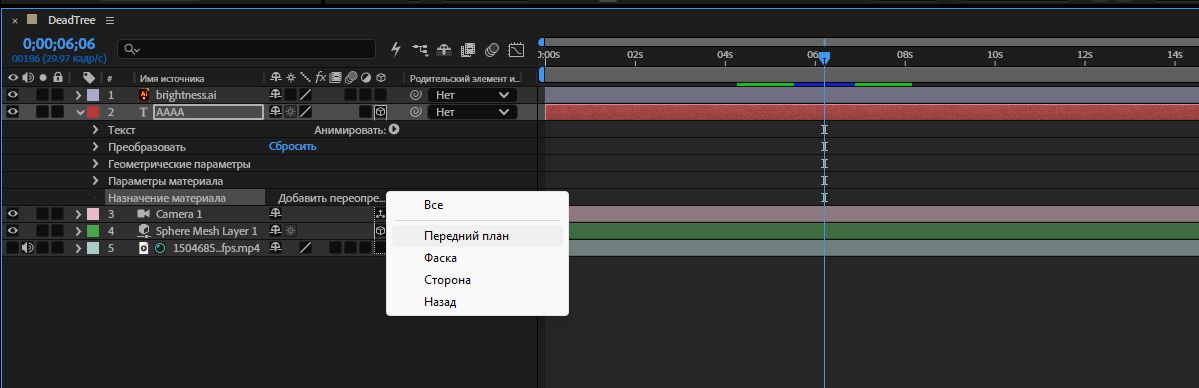Click the Сбросить reset link
Image resolution: width=1199 pixels, height=388 pixels.
click(x=292, y=146)
